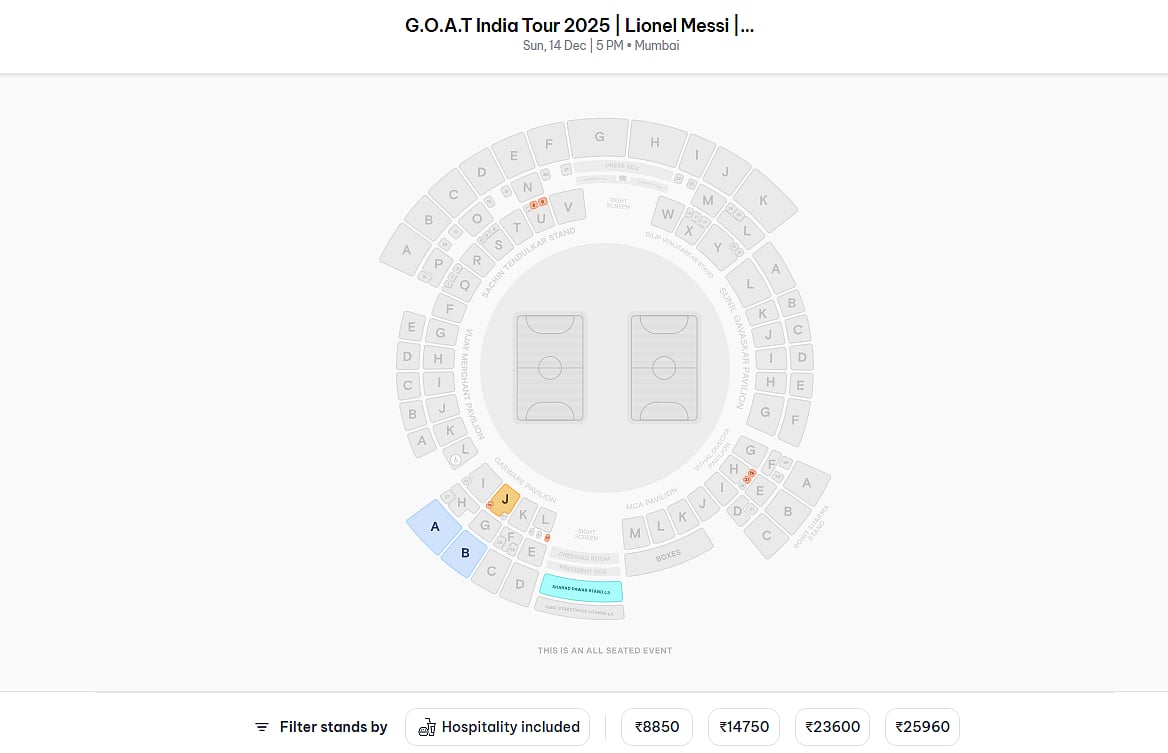Screen dimensions: 1168x753
Task: Pick the blue highlighted stand B
Action: (465, 553)
